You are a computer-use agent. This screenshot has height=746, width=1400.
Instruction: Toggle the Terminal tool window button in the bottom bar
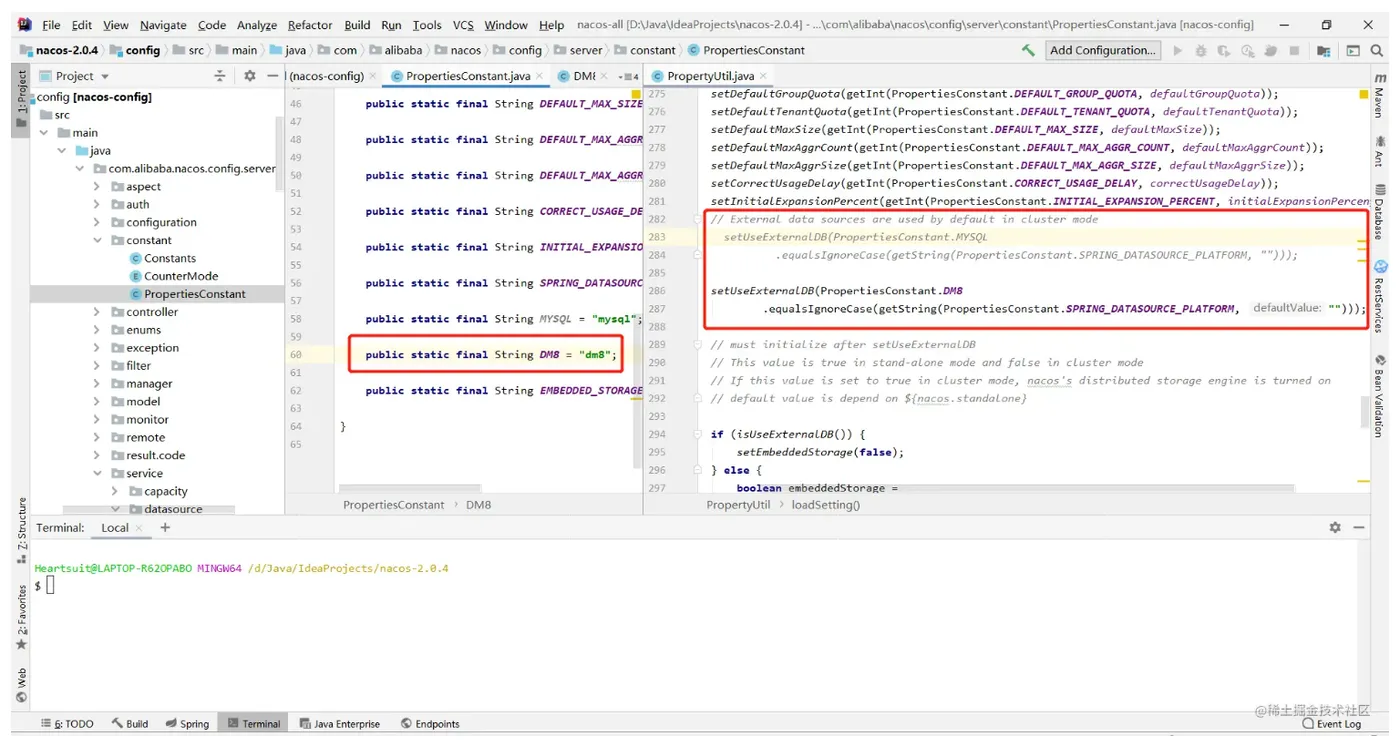coord(254,724)
